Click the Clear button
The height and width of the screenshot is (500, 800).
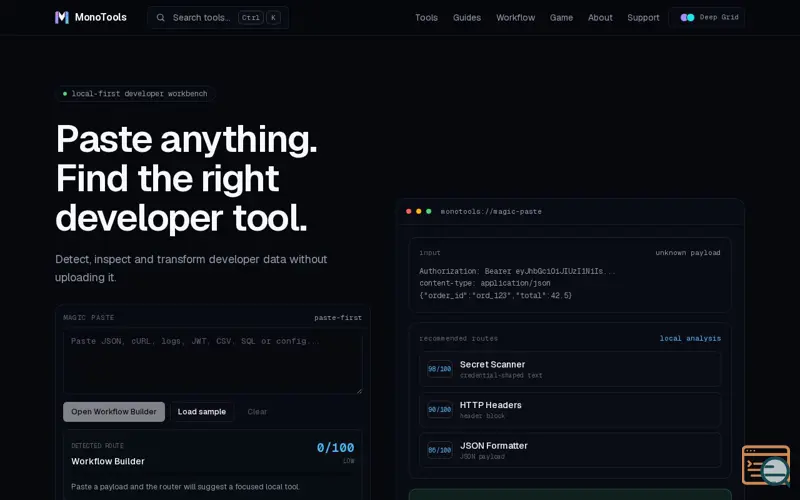pos(257,412)
